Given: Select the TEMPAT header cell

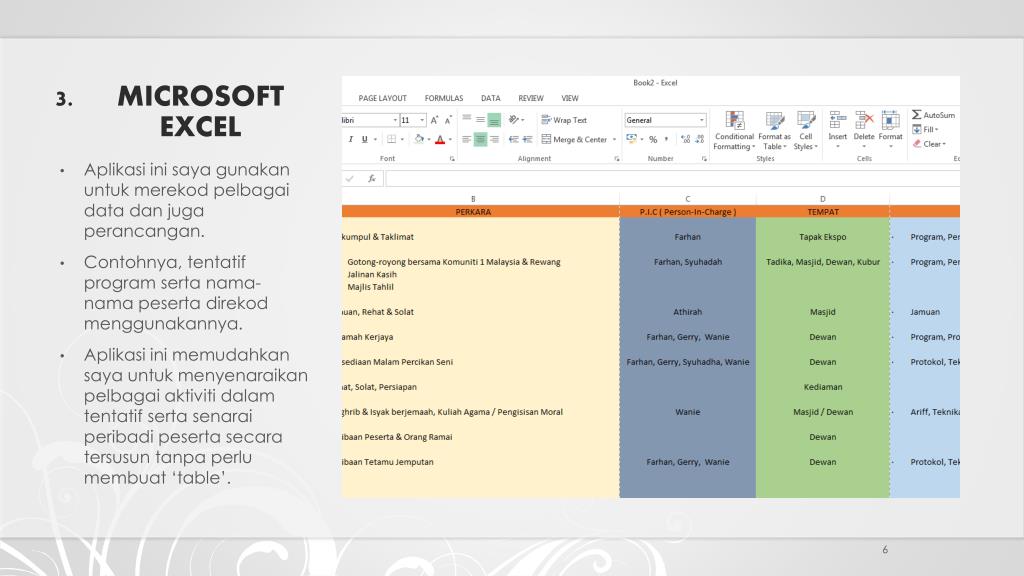Looking at the screenshot, I should pos(823,212).
